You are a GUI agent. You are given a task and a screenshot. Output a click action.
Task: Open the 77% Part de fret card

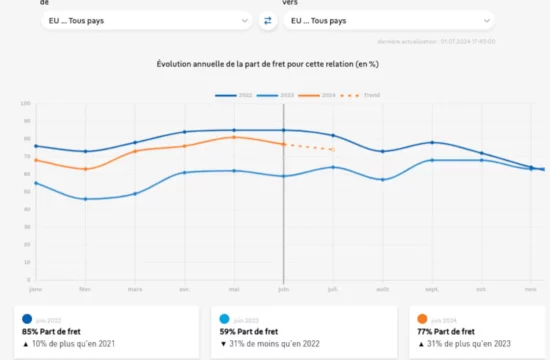click(x=479, y=333)
